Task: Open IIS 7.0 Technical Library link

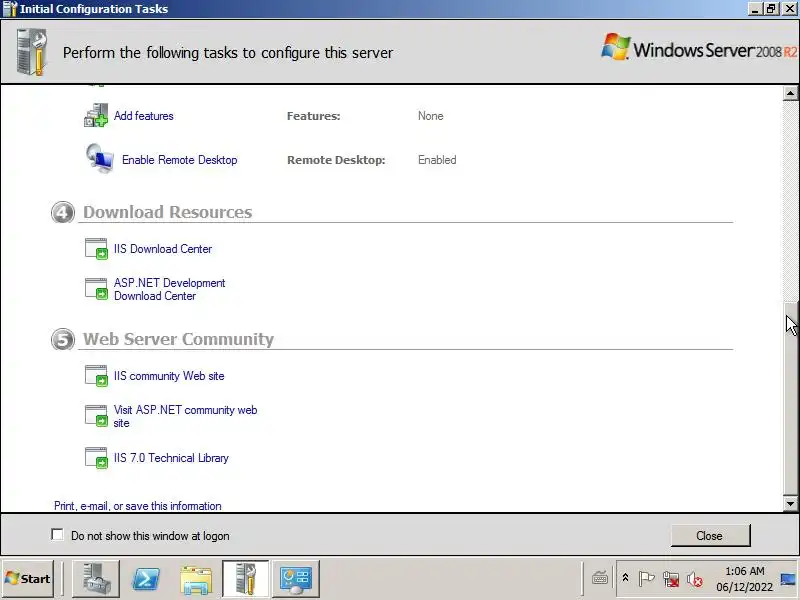Action: pyautogui.click(x=171, y=458)
